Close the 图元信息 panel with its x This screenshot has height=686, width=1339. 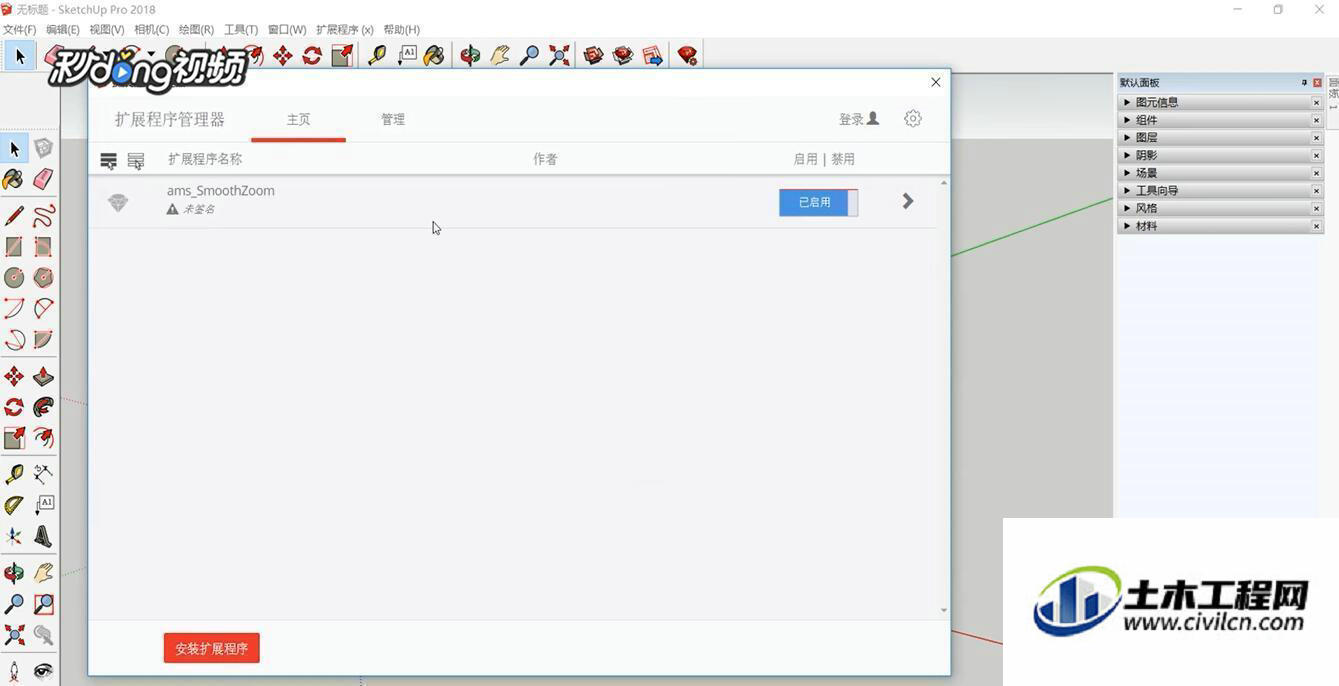coord(1316,102)
